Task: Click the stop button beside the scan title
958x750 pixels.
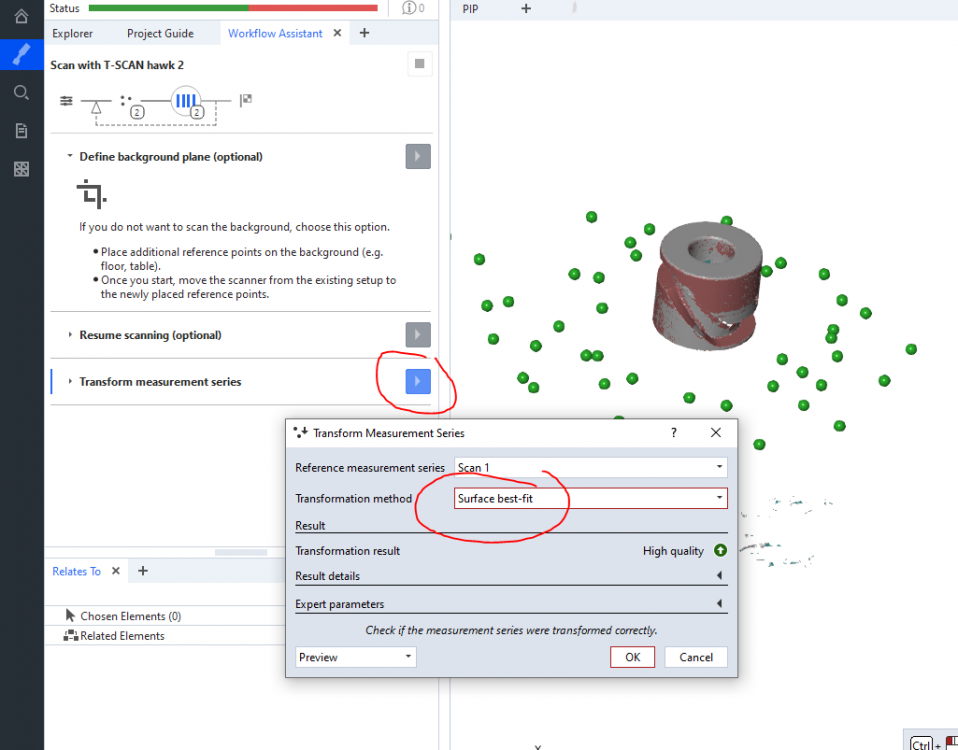Action: click(419, 65)
